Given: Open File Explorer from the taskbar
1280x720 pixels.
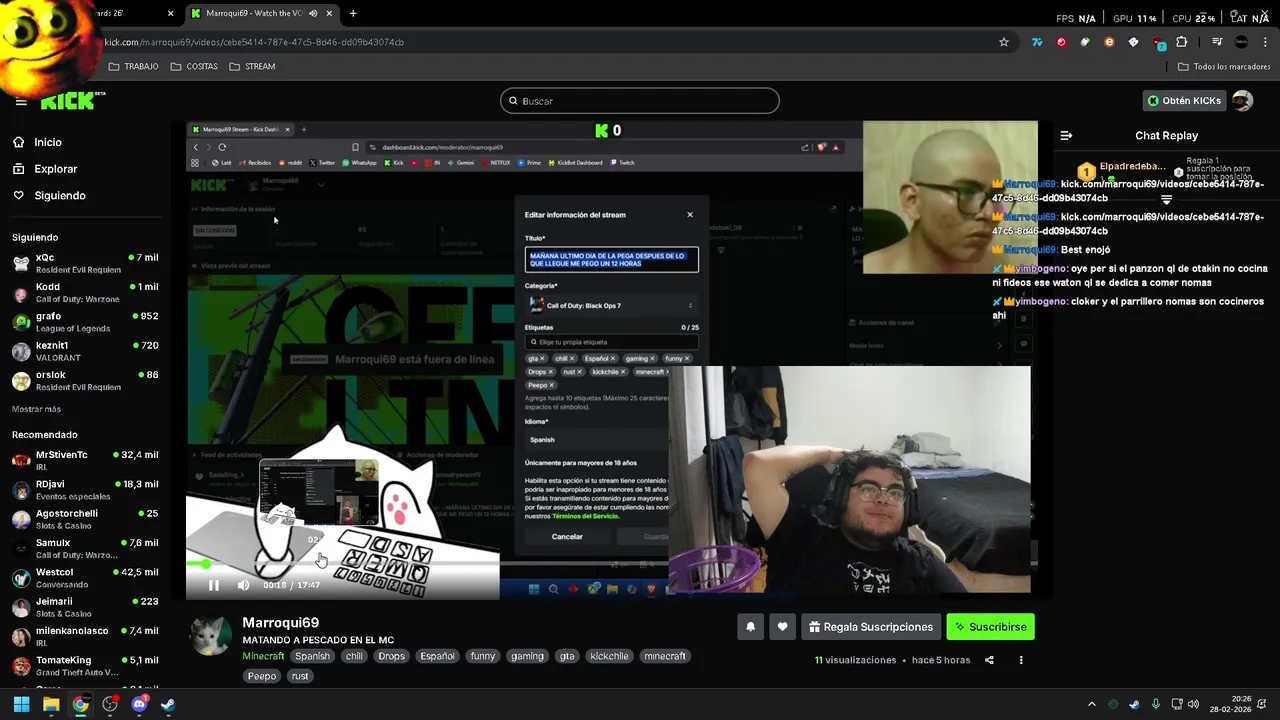Looking at the screenshot, I should (51, 704).
